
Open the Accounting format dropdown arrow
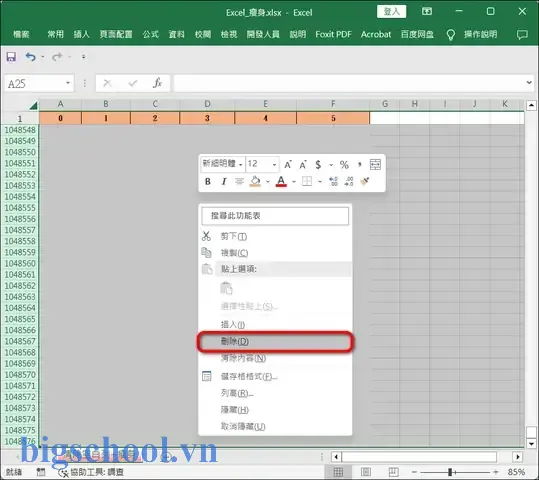tap(331, 165)
